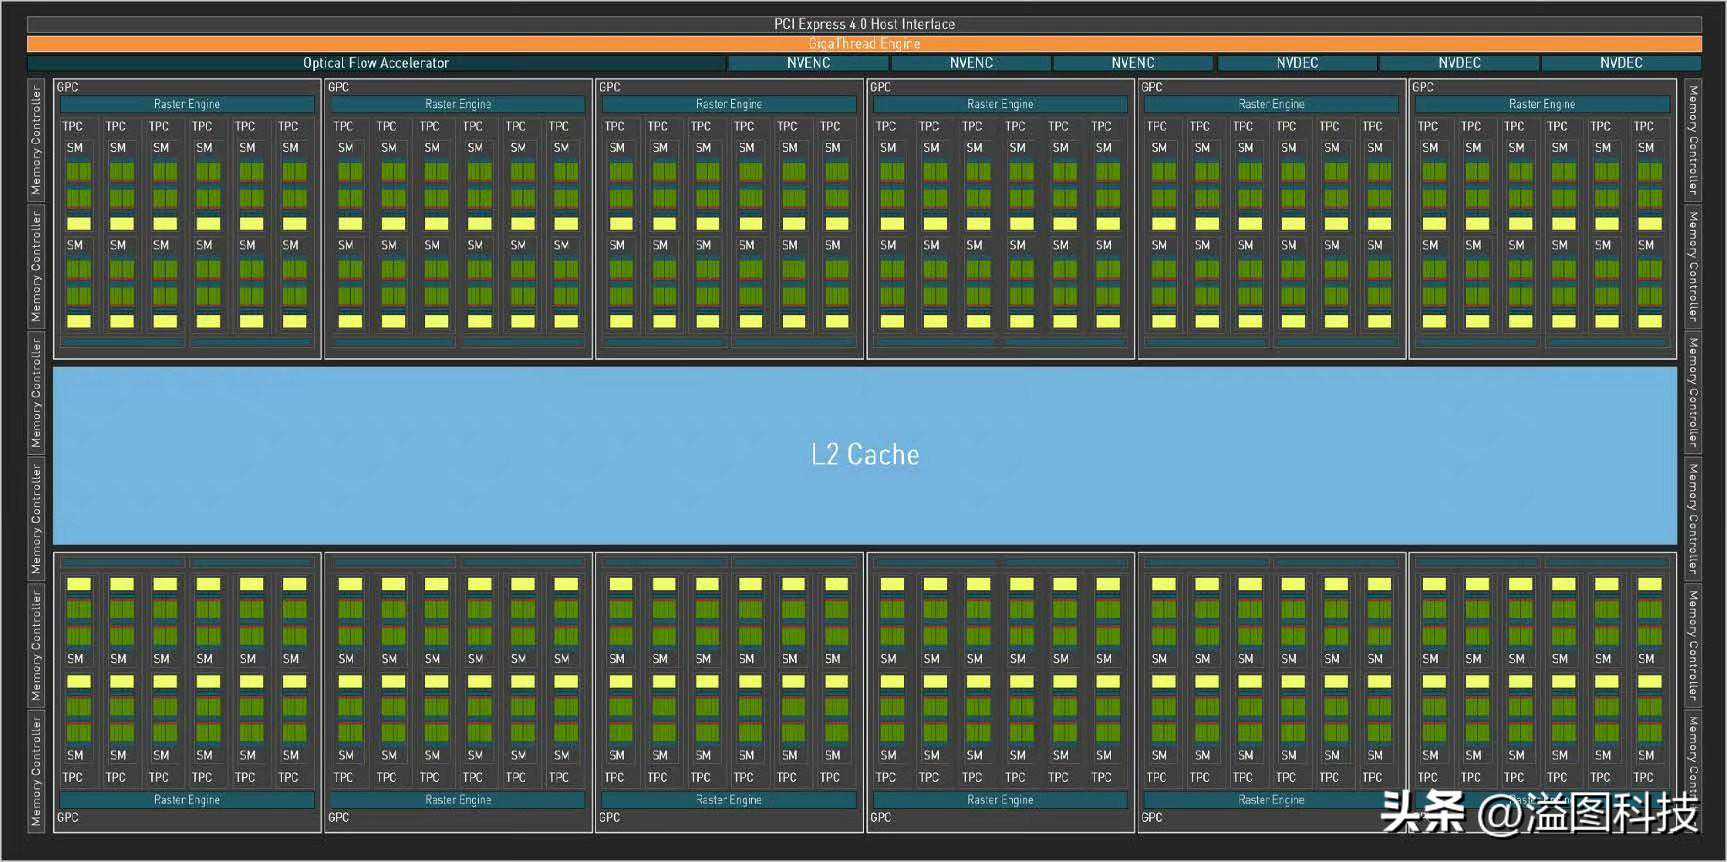Click the middle NVENC block
1727x862 pixels.
coord(971,63)
